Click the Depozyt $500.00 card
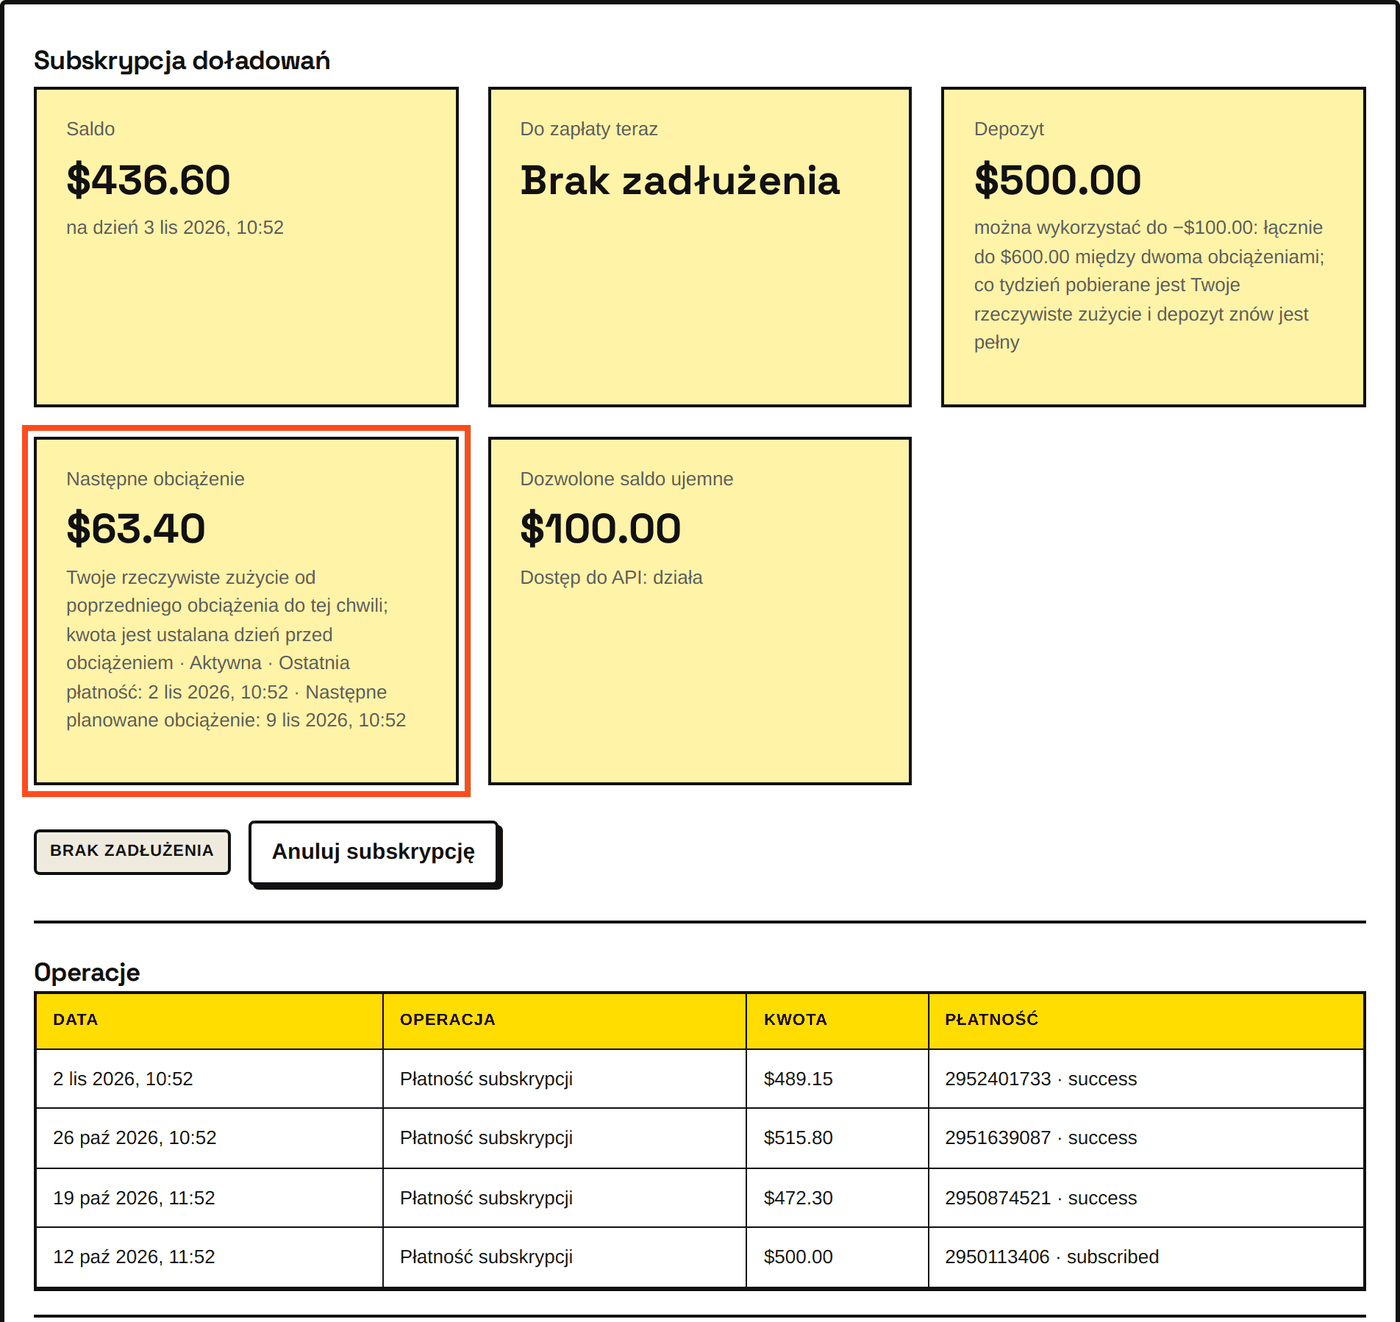1400x1322 pixels. pyautogui.click(x=1153, y=247)
